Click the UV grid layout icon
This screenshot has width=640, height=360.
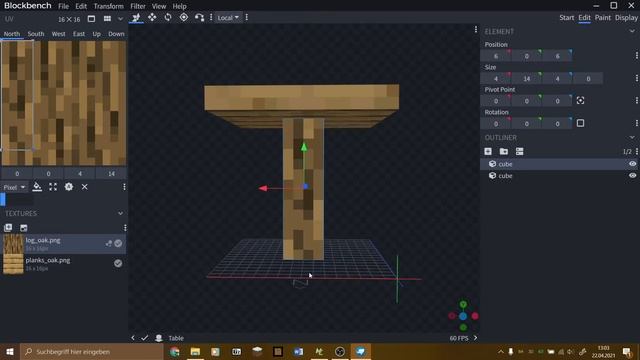pyautogui.click(x=107, y=19)
